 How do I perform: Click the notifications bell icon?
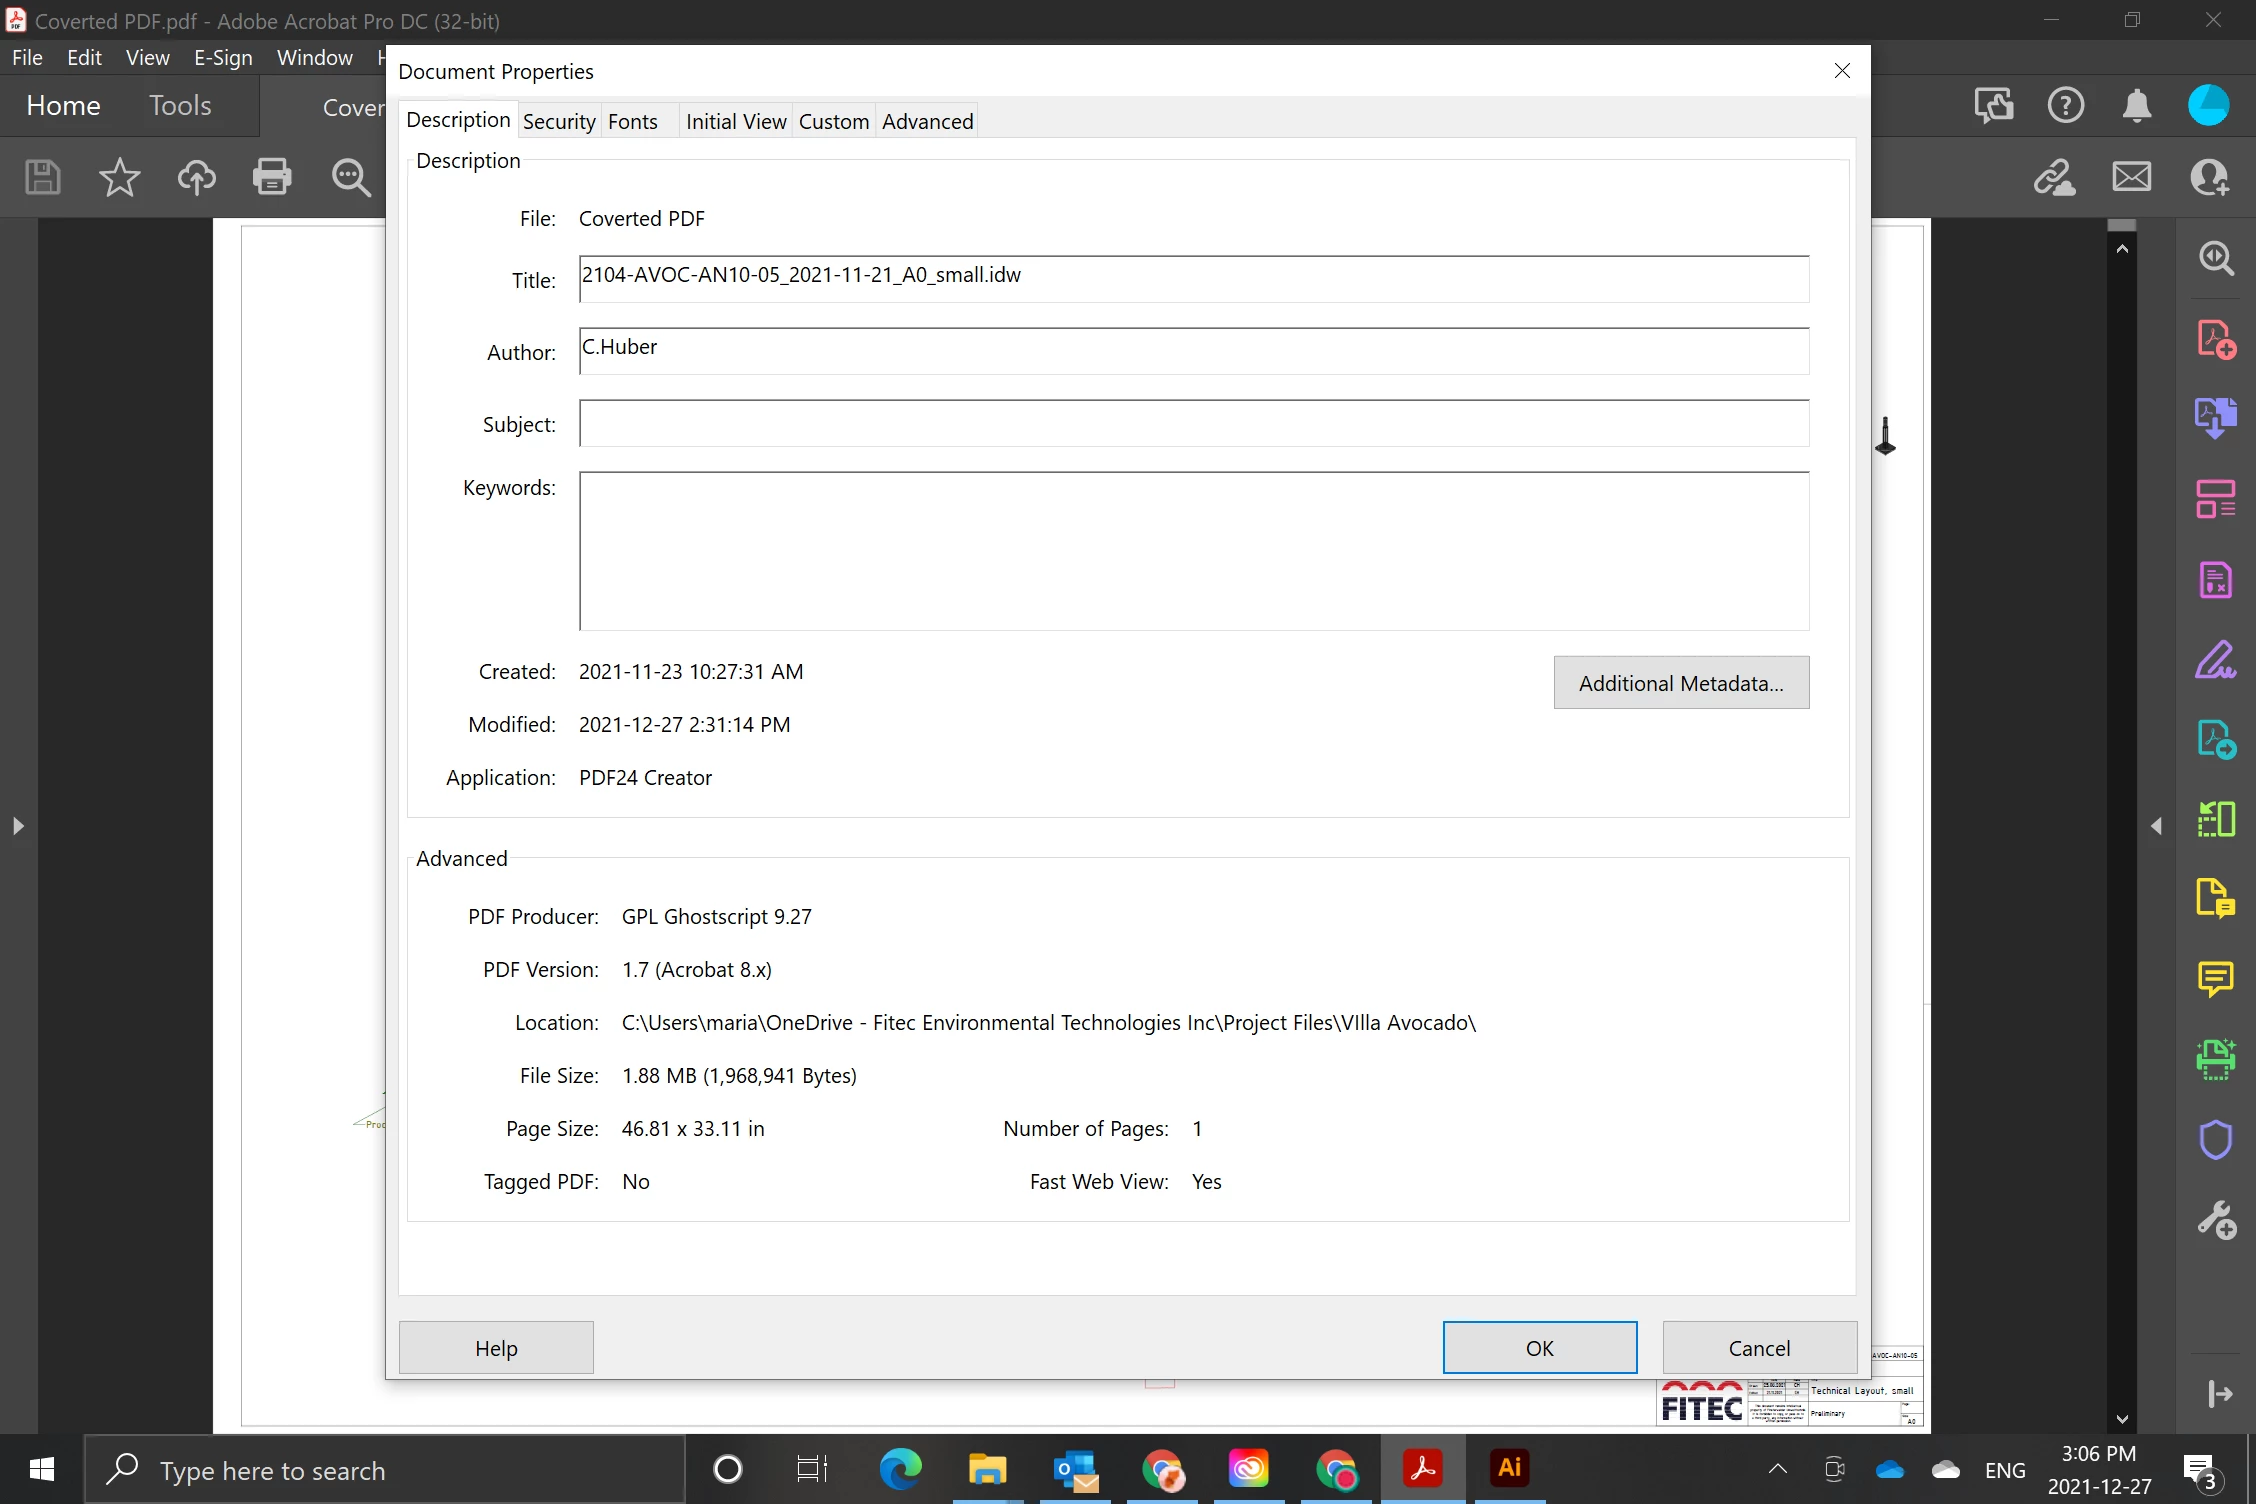(2136, 105)
